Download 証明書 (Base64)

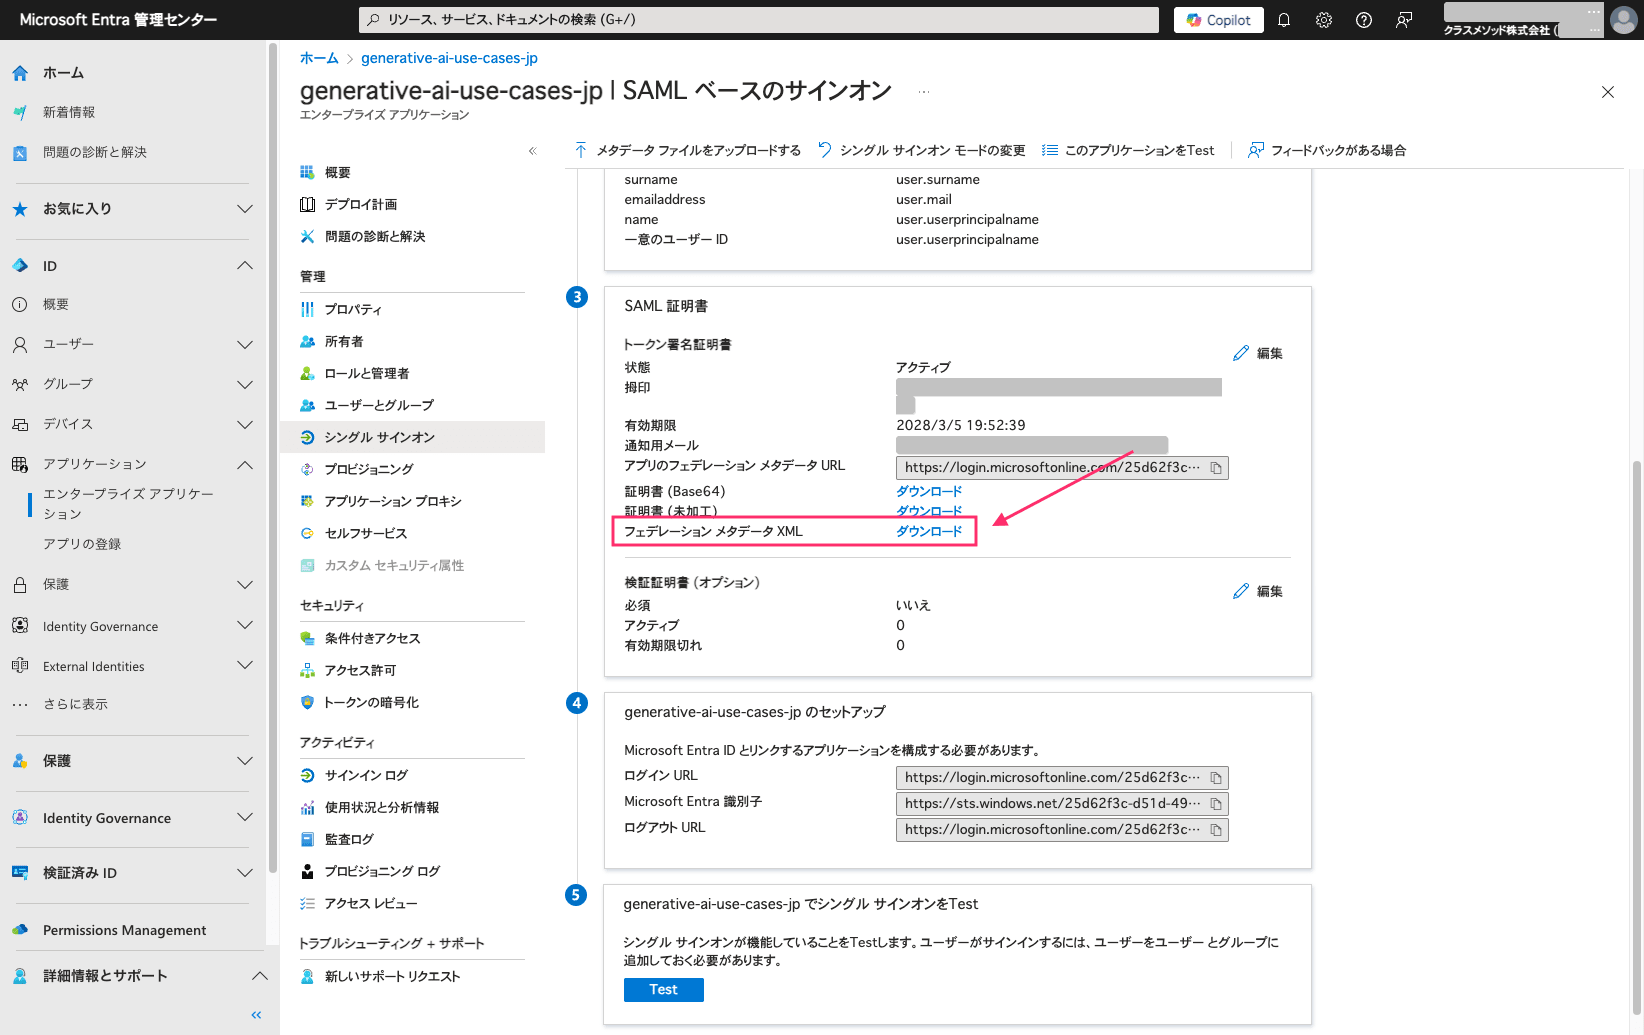click(929, 491)
